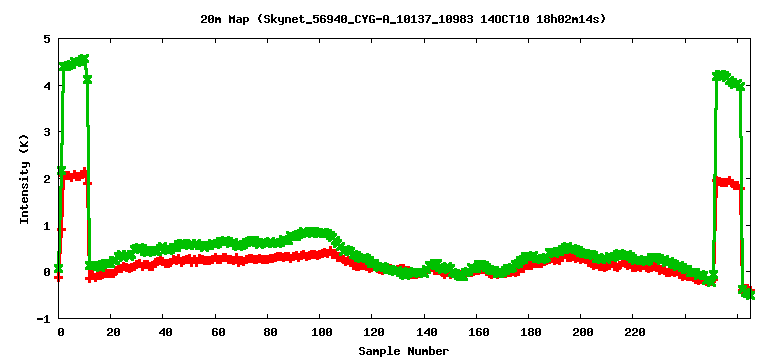Image resolution: width=768 pixels, height=360 pixels.
Task: Click the y-axis tick label 1
Action: 48,226
